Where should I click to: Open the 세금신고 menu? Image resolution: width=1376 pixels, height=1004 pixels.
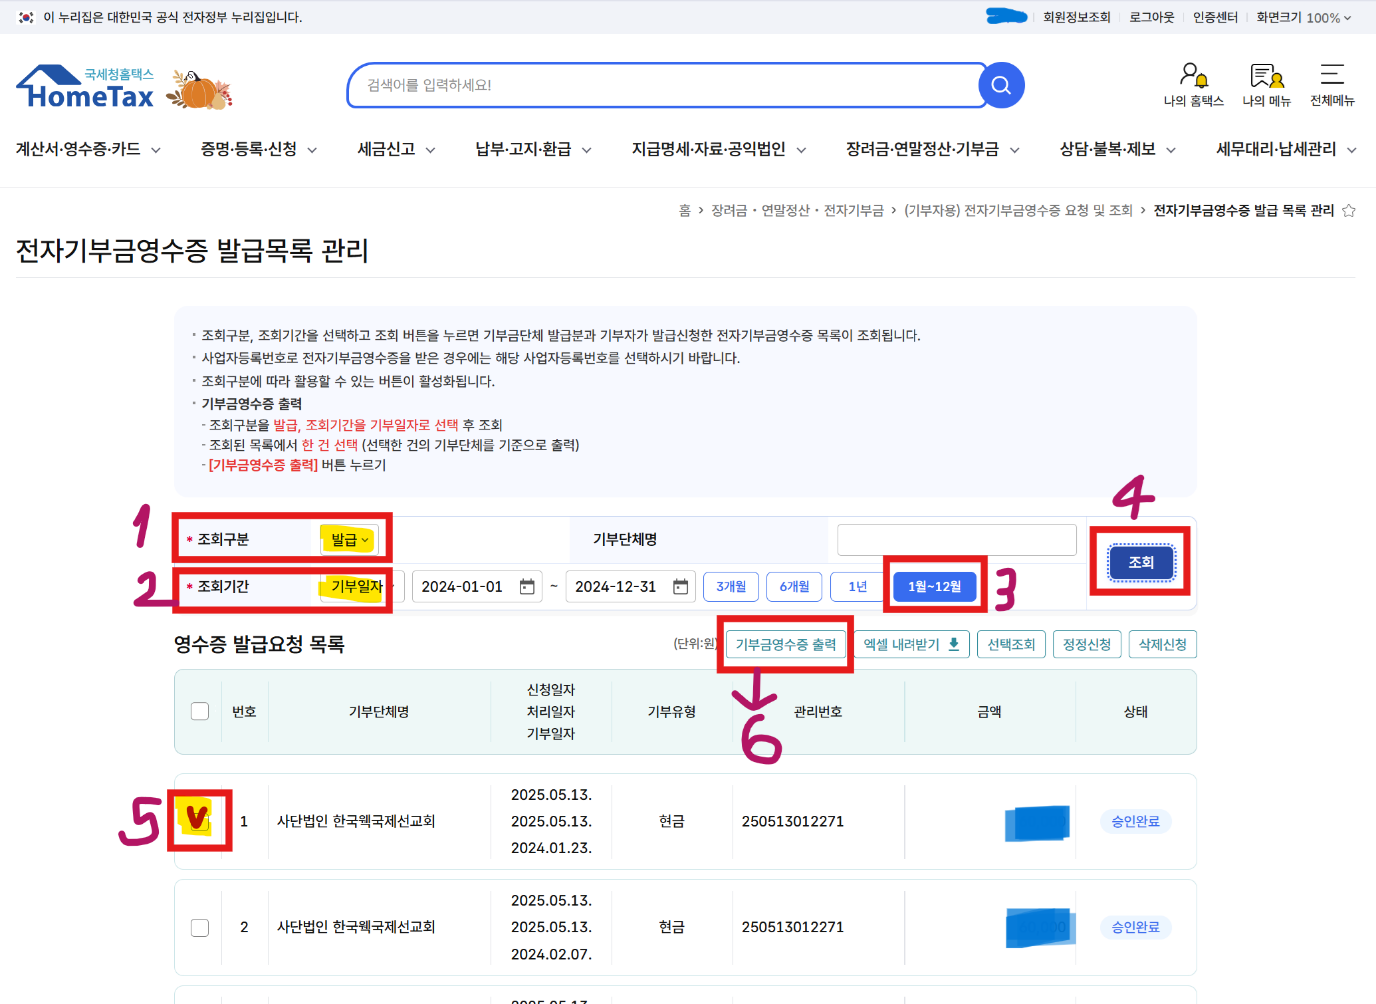pyautogui.click(x=387, y=149)
